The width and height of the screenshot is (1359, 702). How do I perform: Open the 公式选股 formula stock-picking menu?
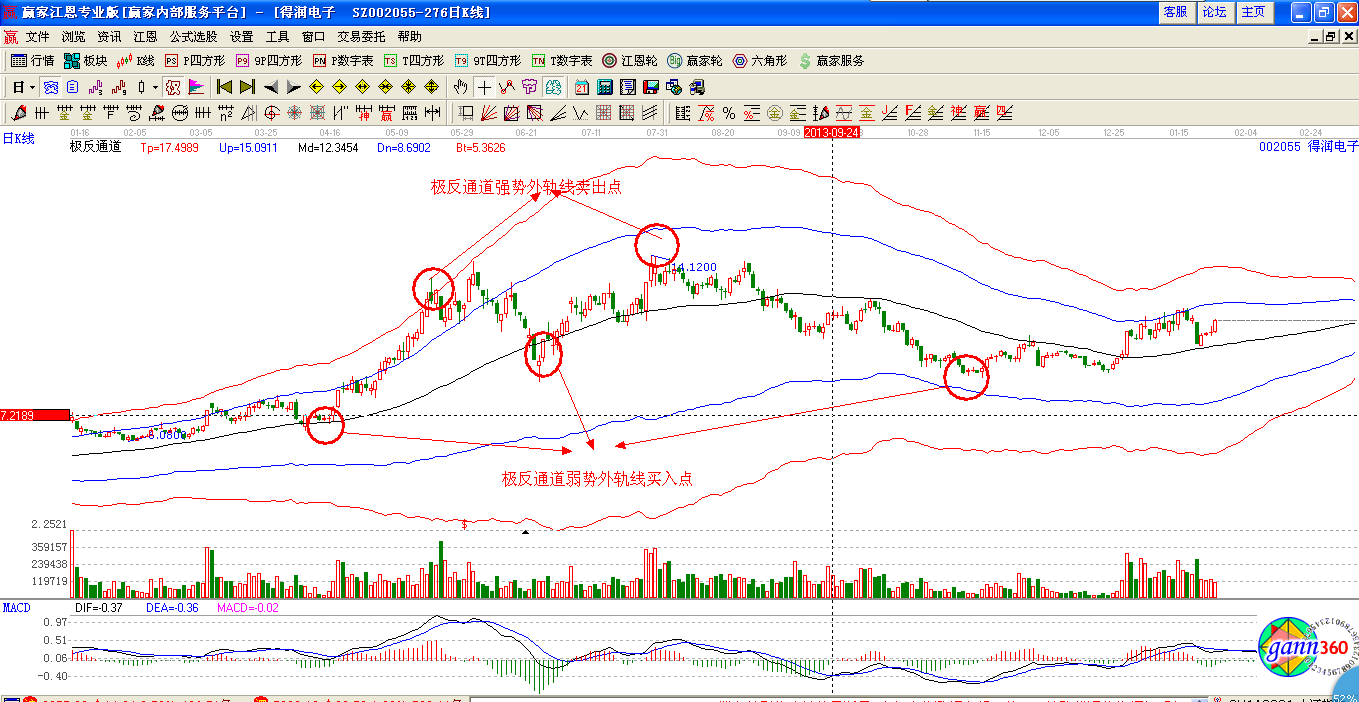[x=193, y=37]
